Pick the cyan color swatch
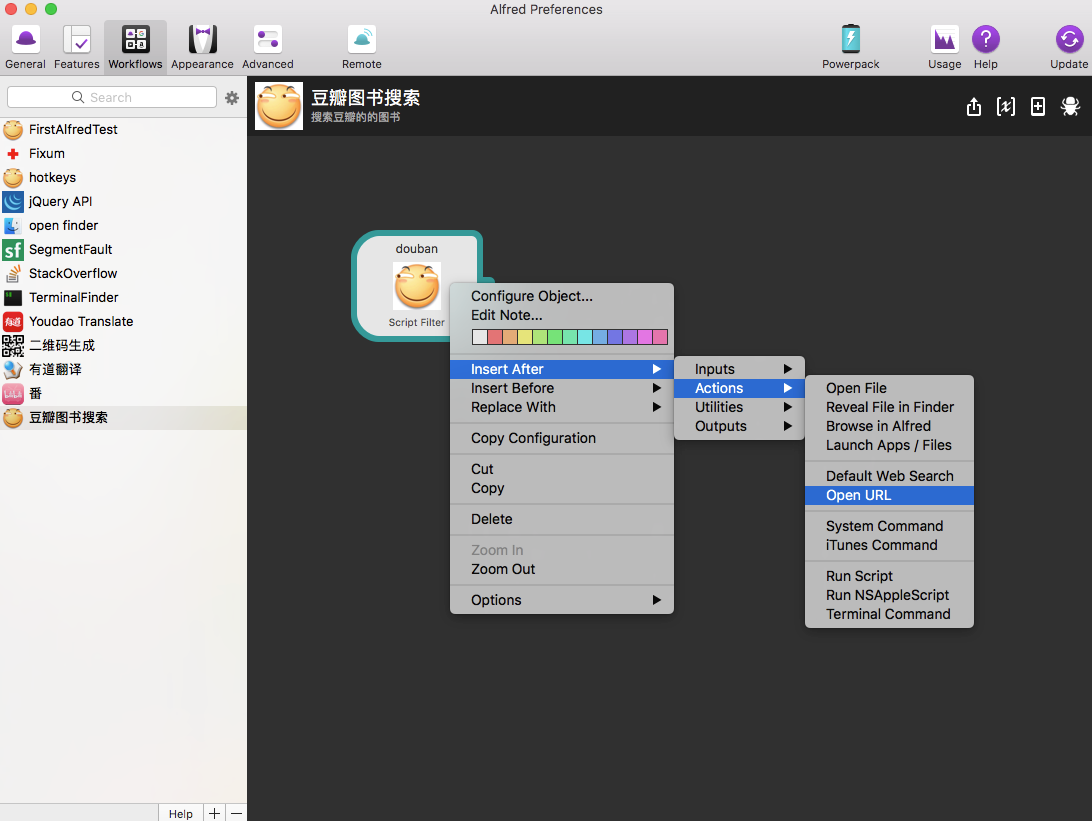 click(x=584, y=337)
